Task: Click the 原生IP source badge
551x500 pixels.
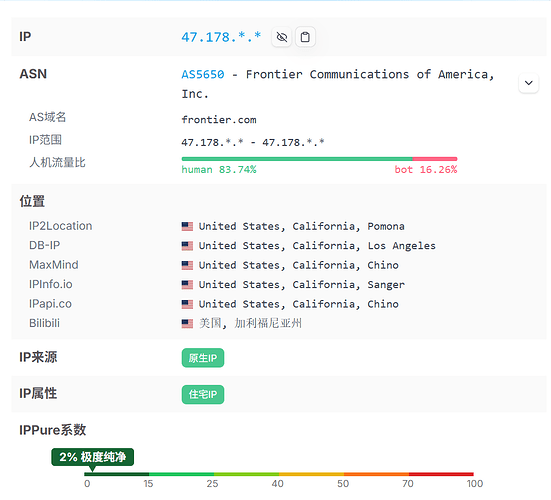Action: pyautogui.click(x=203, y=358)
